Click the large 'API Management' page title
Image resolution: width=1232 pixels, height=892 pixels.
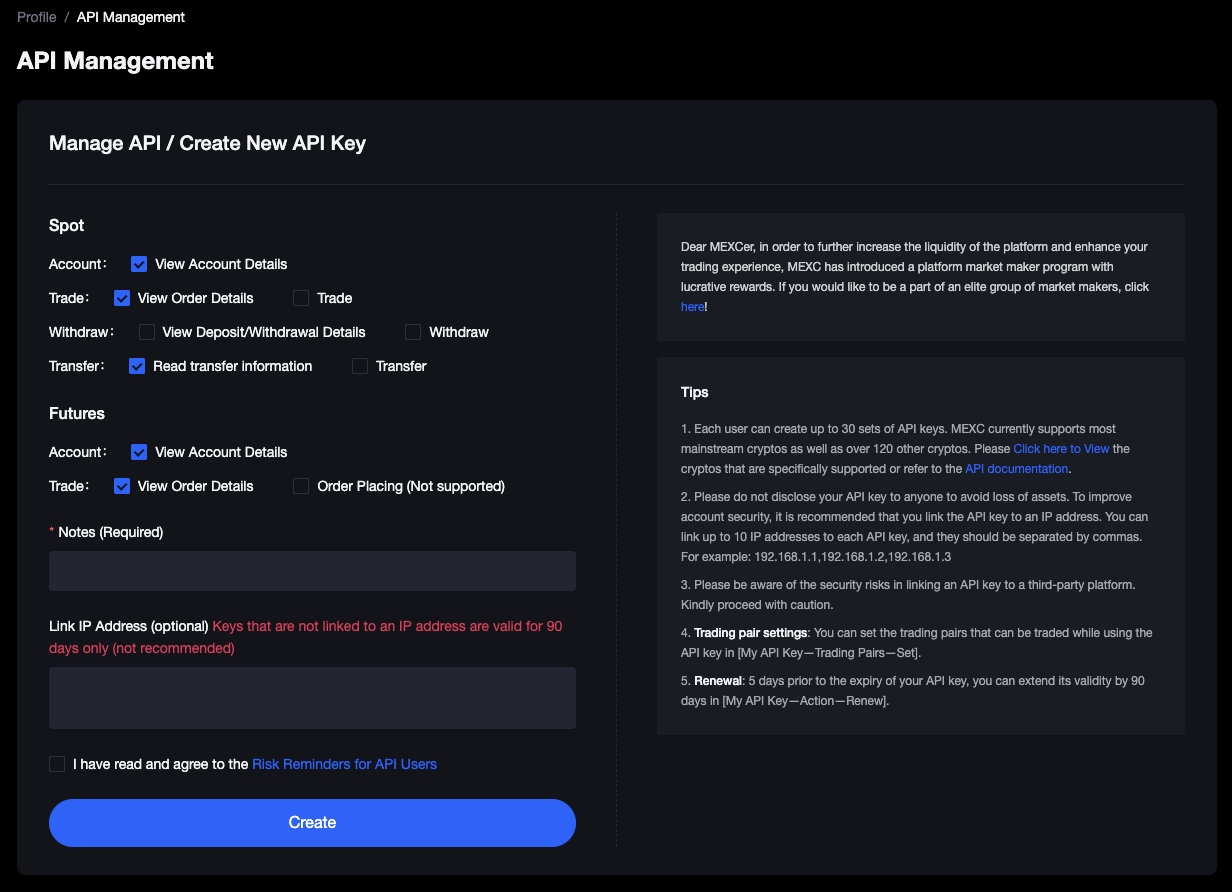click(x=116, y=61)
